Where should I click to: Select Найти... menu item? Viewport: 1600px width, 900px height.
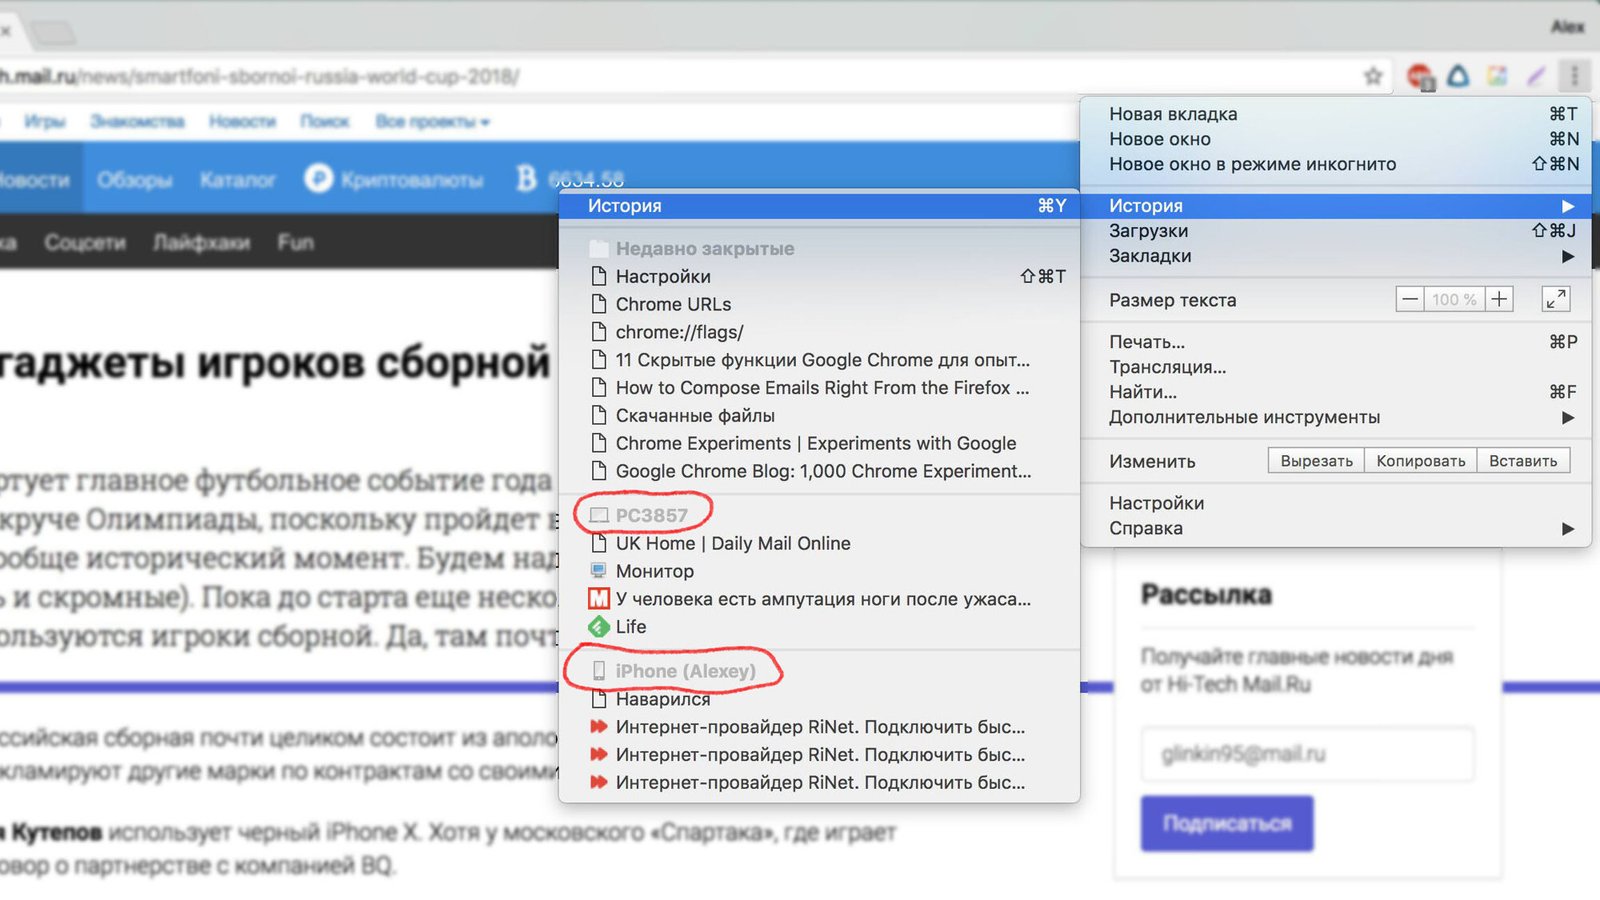(1336, 392)
